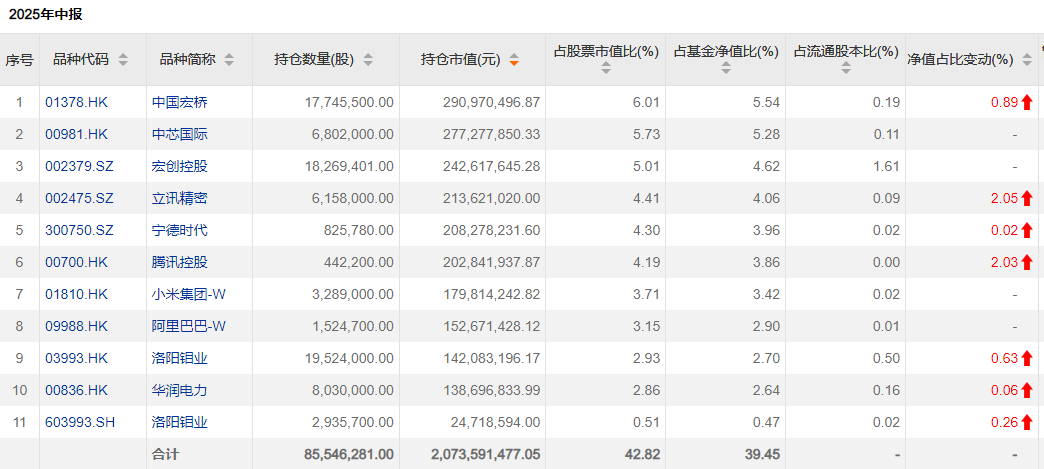Image resolution: width=1044 pixels, height=469 pixels.
Task: Select 宁德时代 stock link
Action: [180, 230]
